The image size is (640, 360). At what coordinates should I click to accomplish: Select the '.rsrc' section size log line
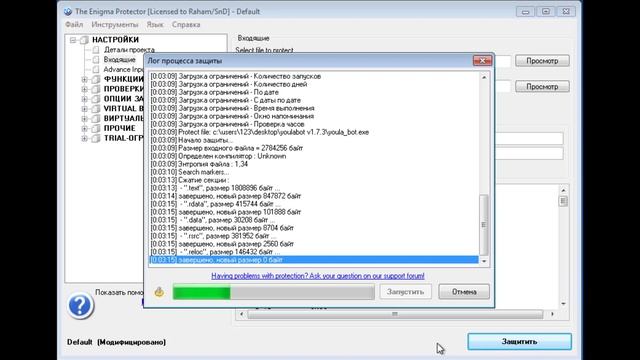(314, 236)
